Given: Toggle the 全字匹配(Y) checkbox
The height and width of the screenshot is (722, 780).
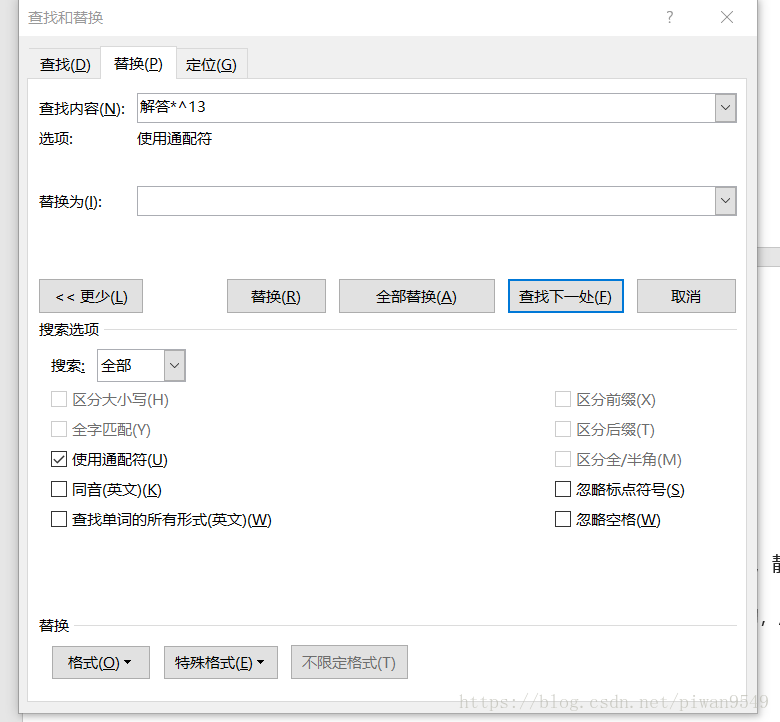Looking at the screenshot, I should (59, 429).
